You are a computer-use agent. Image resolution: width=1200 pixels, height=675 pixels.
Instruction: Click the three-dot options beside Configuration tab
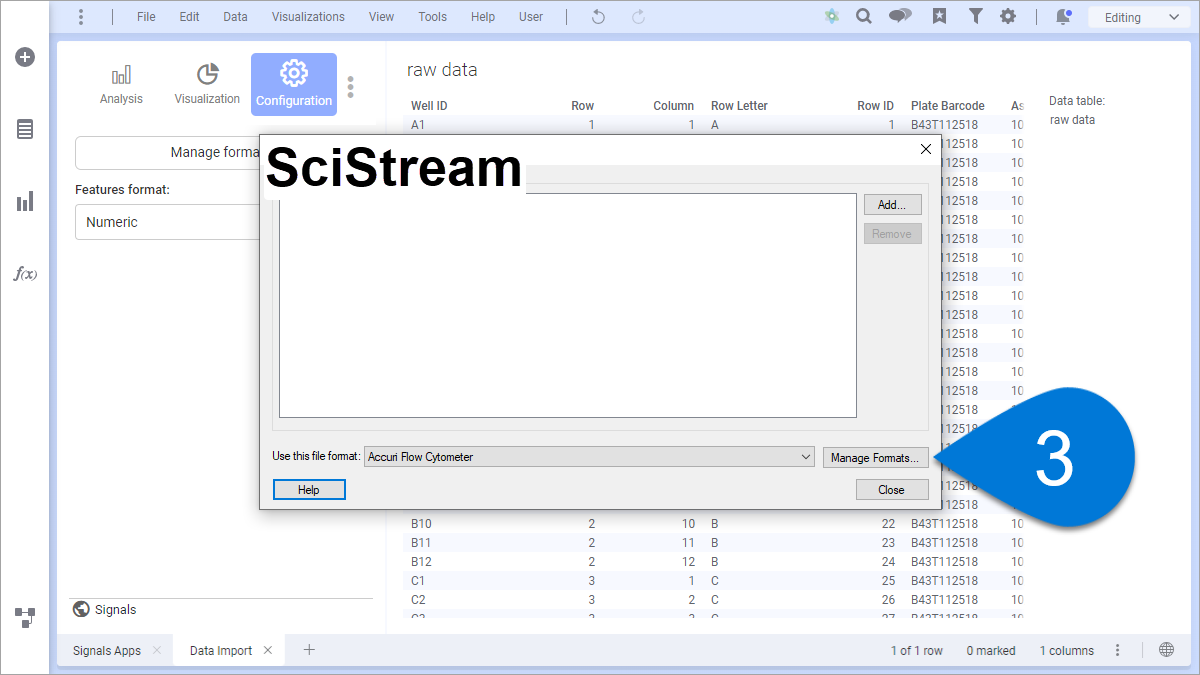click(x=350, y=86)
